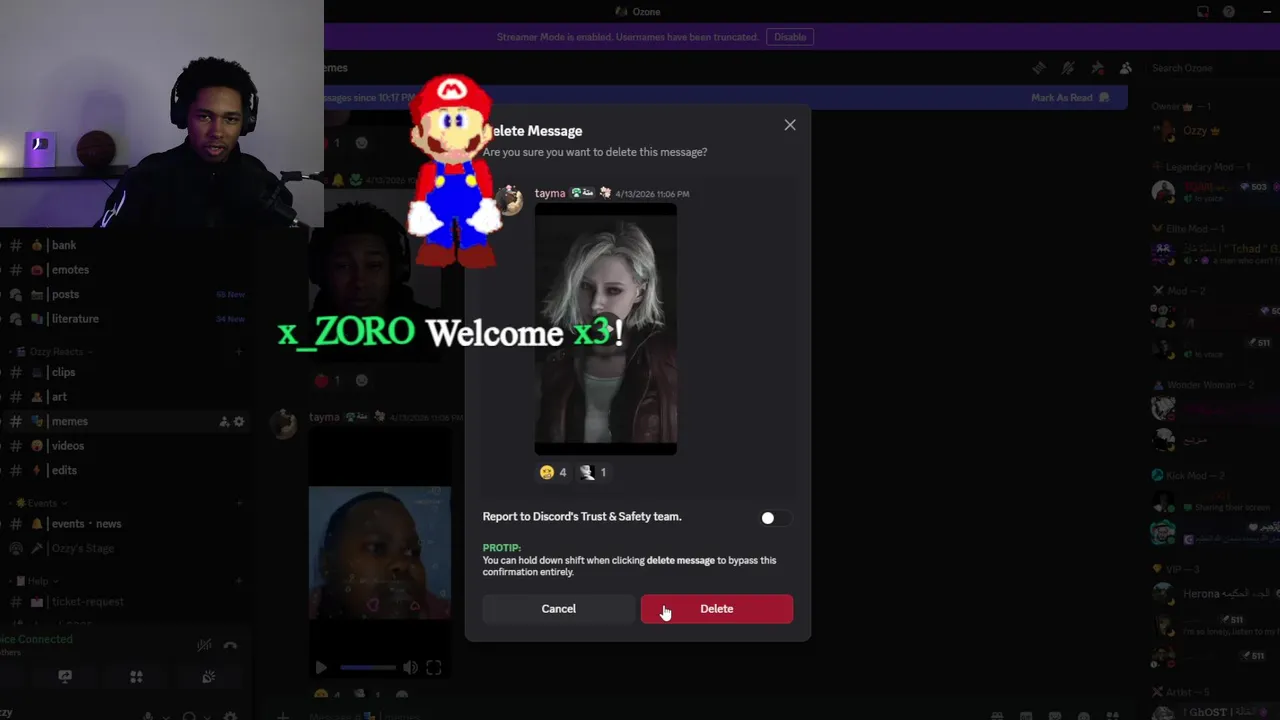The height and width of the screenshot is (720, 1280).
Task: Add a channel to the Help category
Action: (x=239, y=581)
